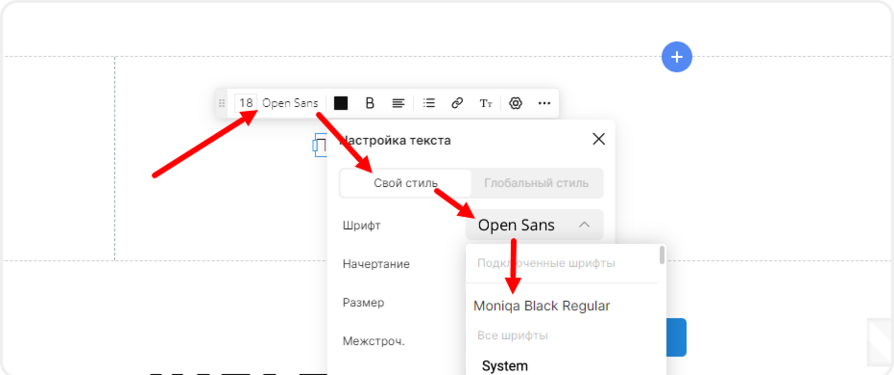Close the Настройка текста panel

click(x=599, y=139)
